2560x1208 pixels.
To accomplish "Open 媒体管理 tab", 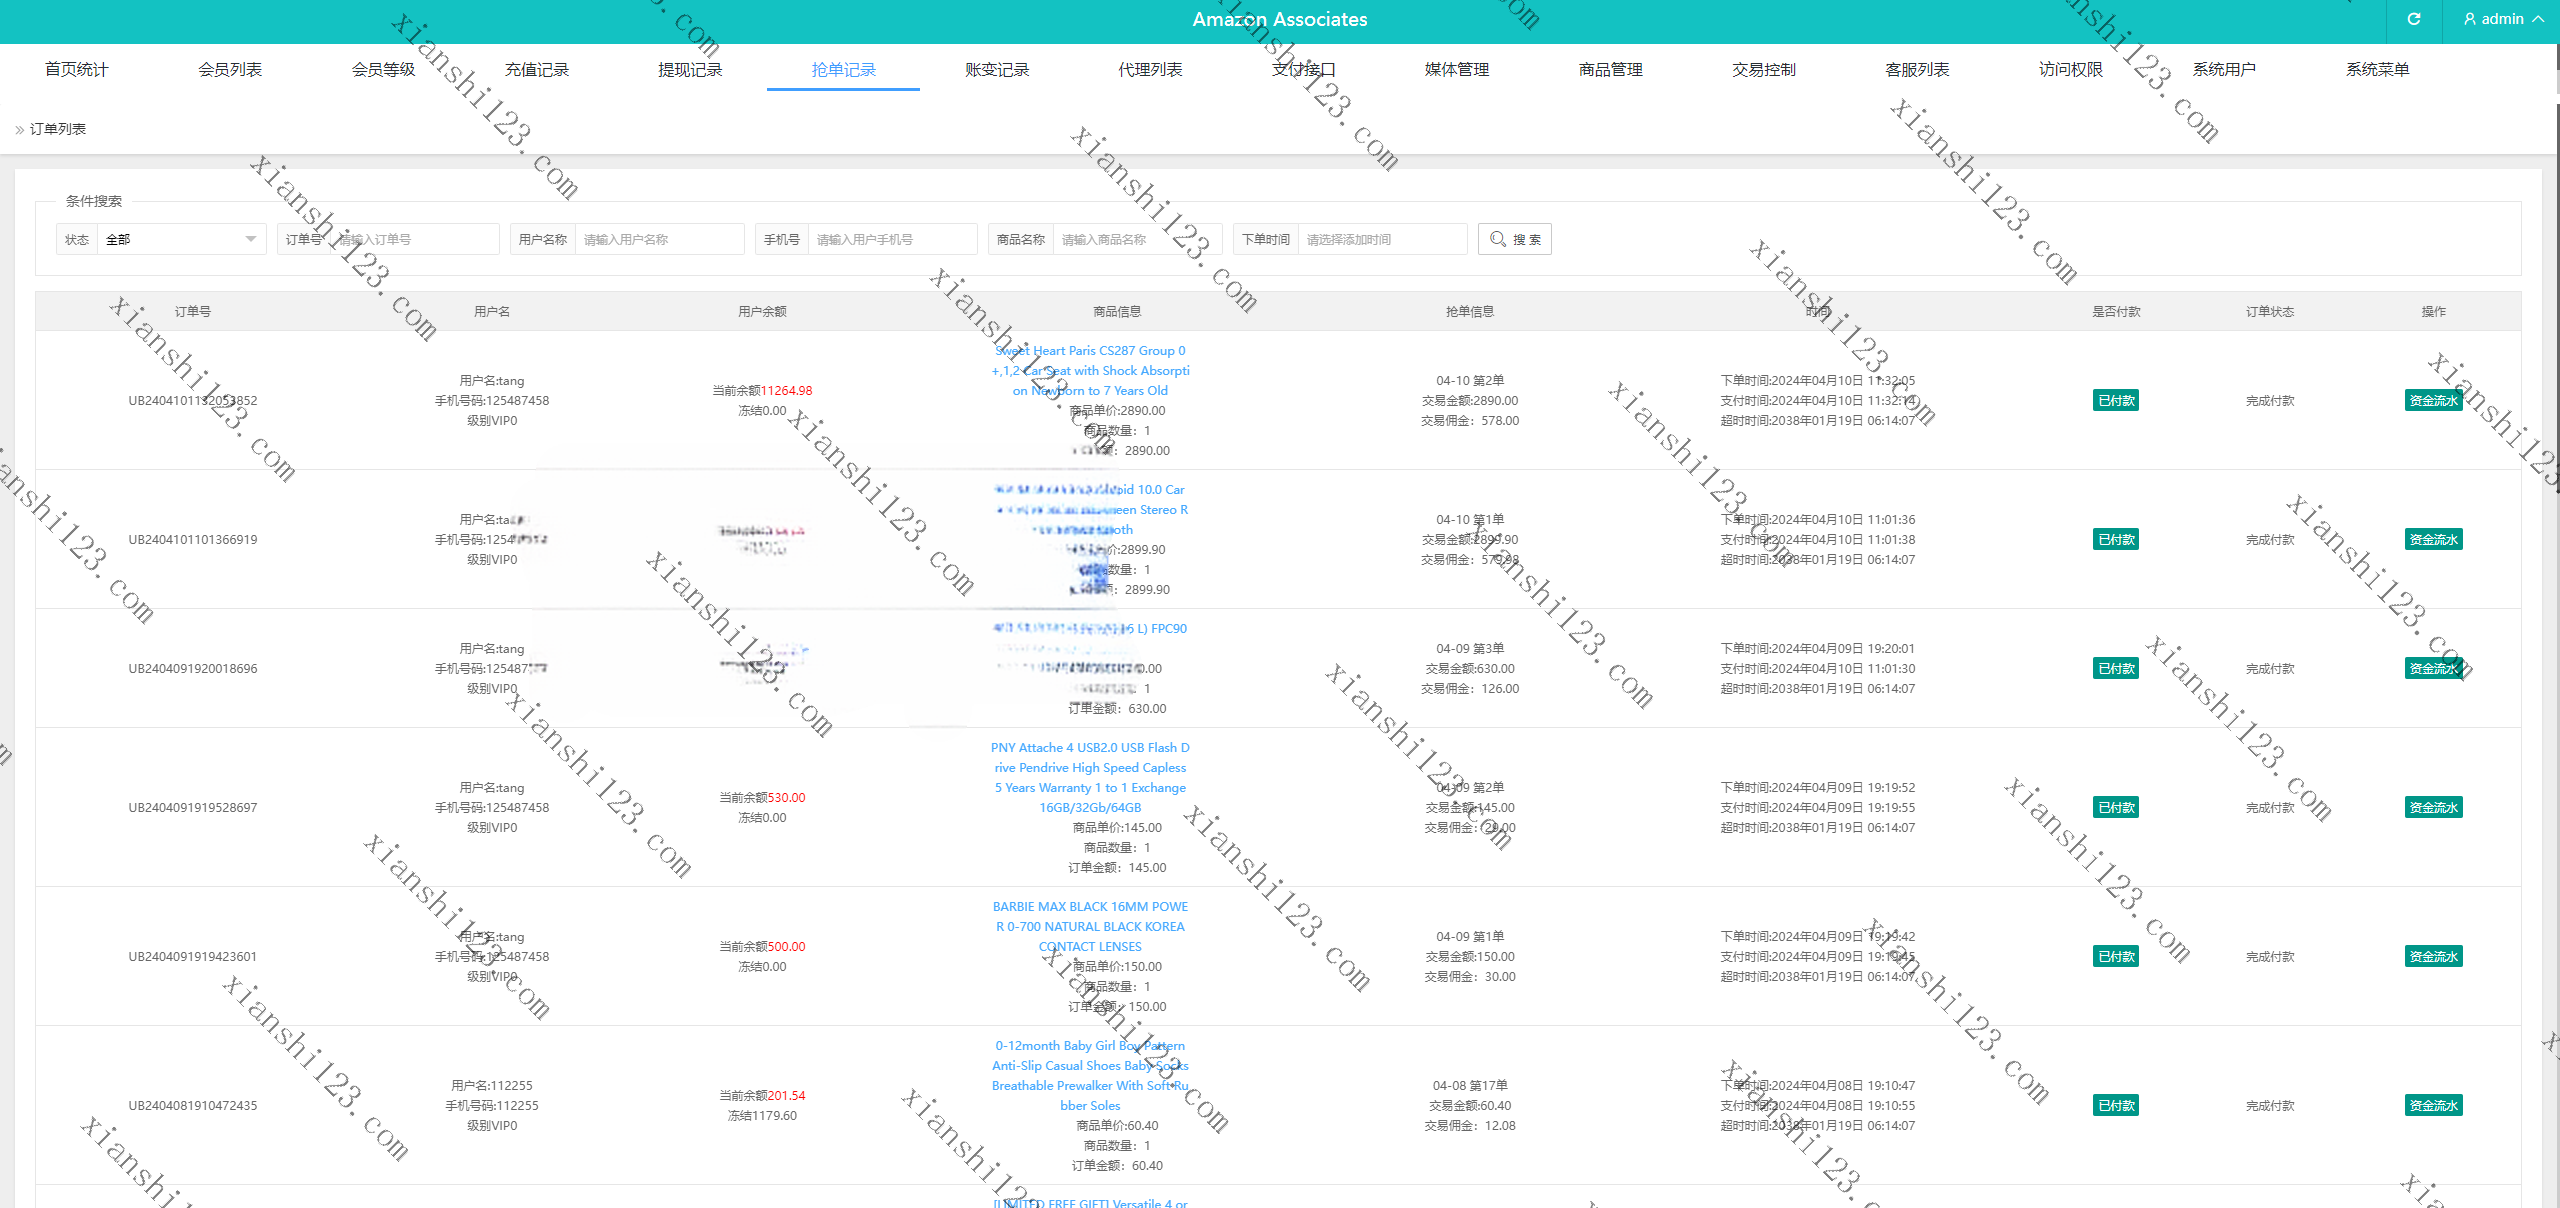I will pos(1457,69).
